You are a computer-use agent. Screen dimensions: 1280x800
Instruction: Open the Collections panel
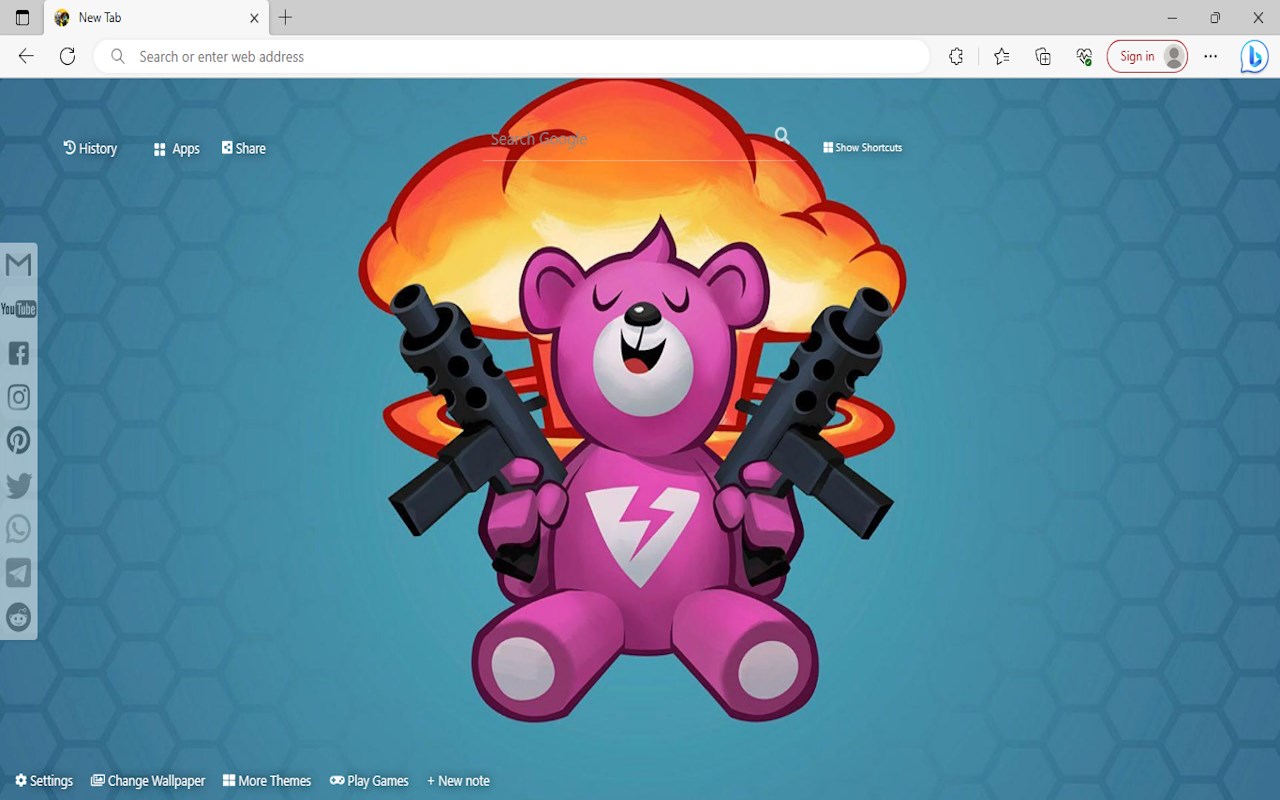pos(1043,57)
